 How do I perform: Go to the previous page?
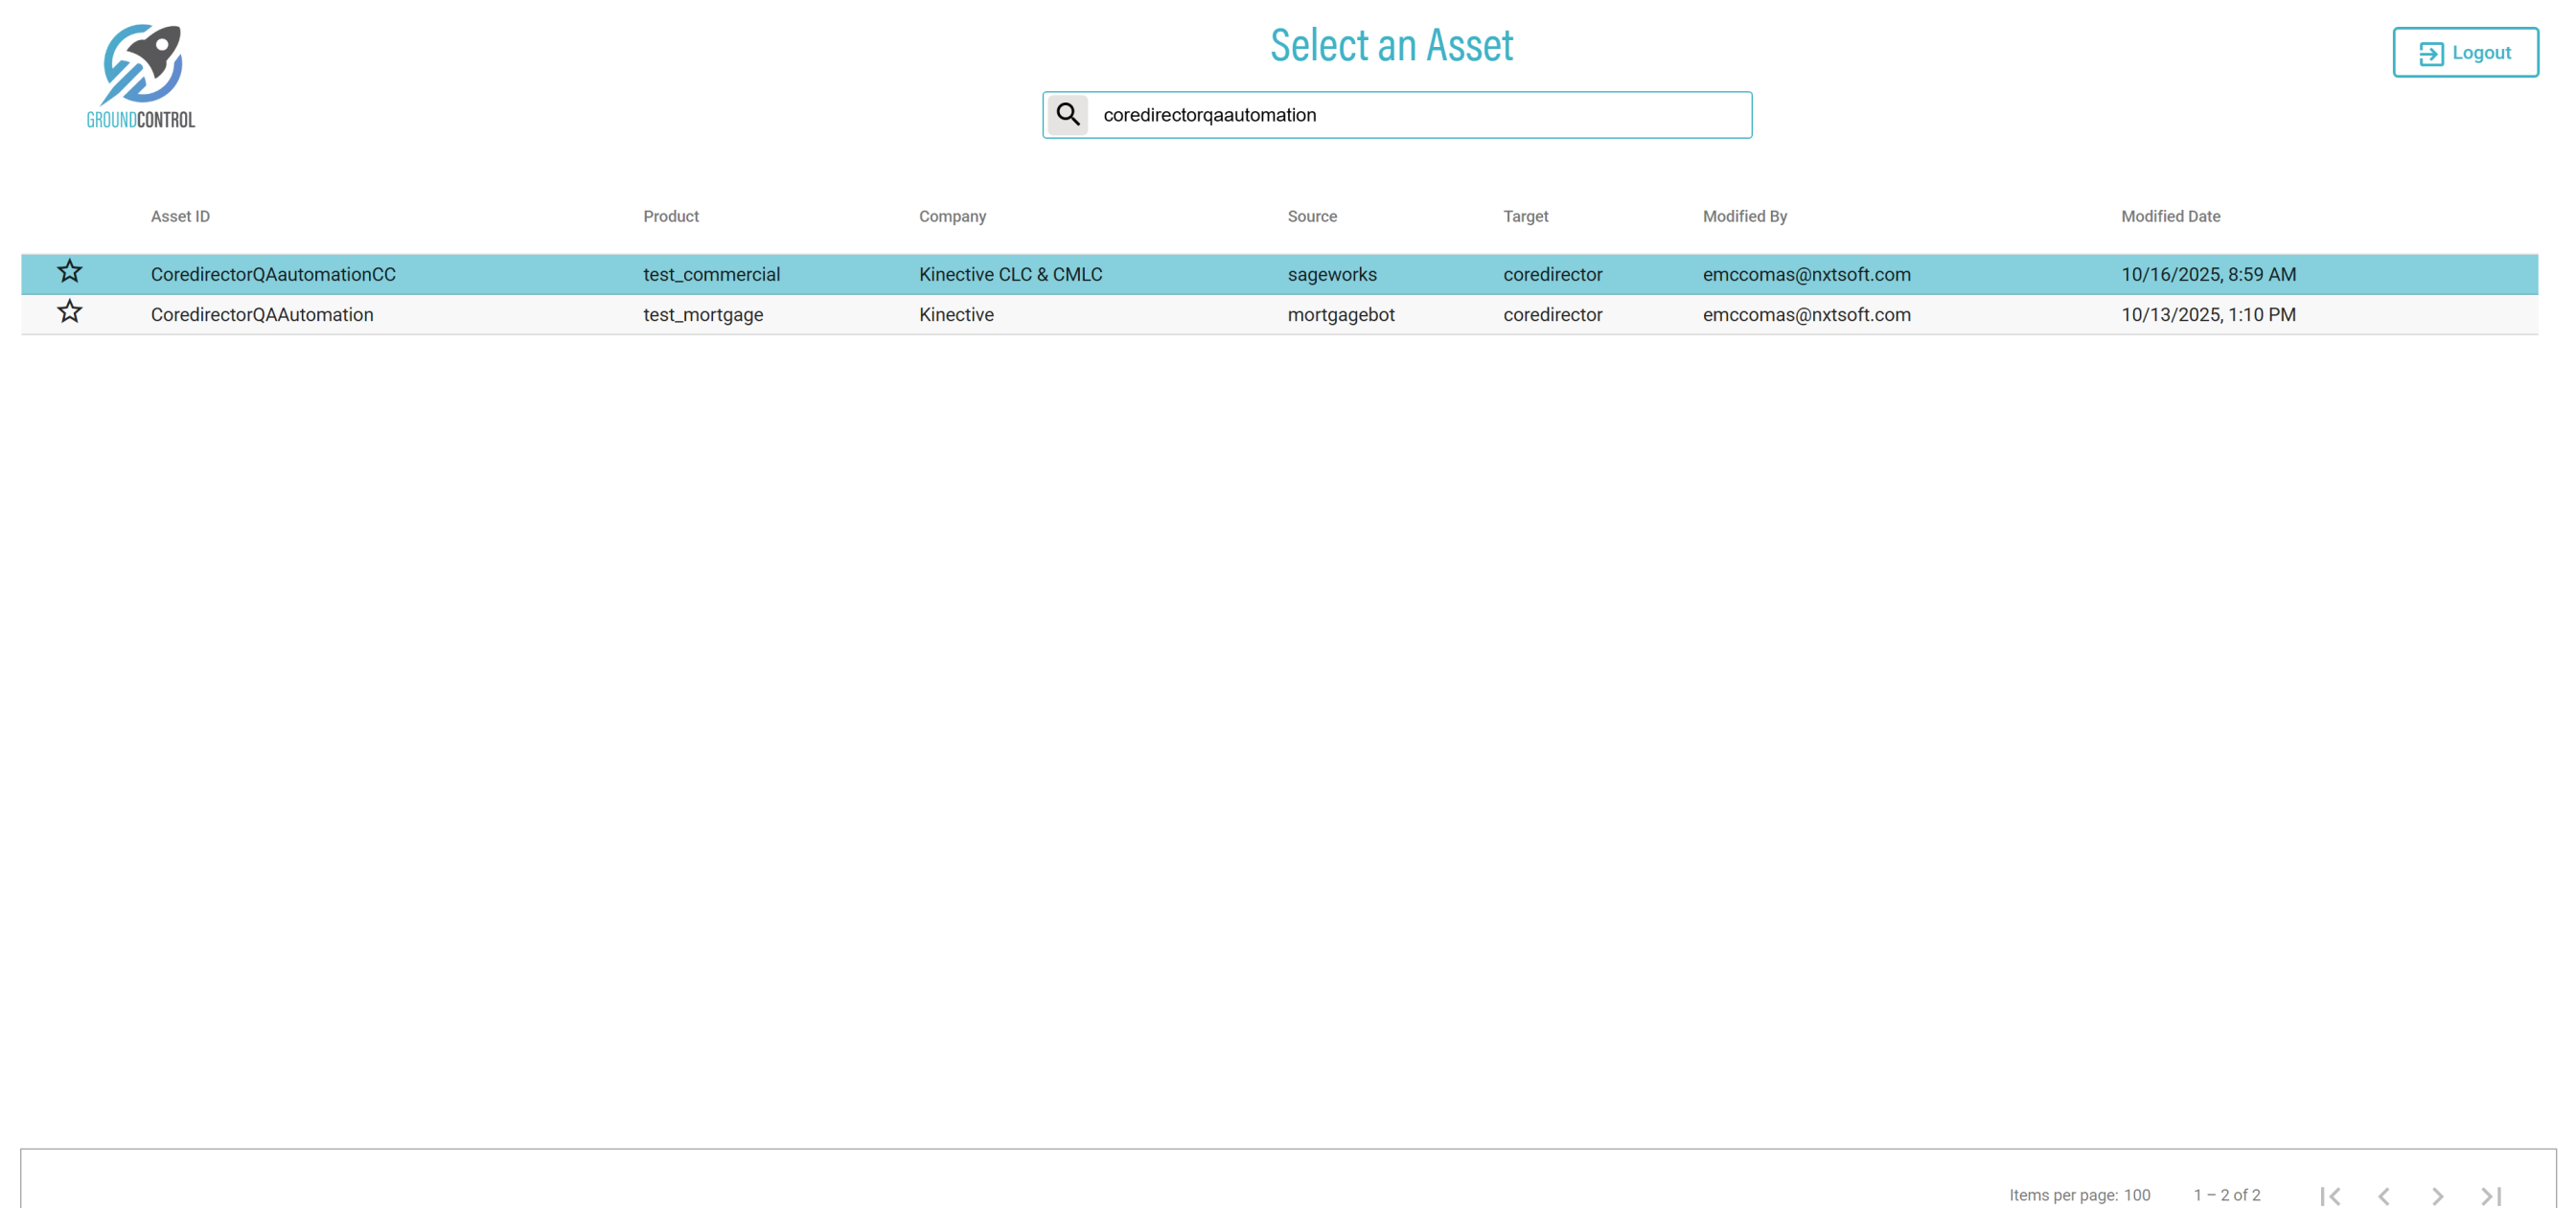click(2384, 1195)
